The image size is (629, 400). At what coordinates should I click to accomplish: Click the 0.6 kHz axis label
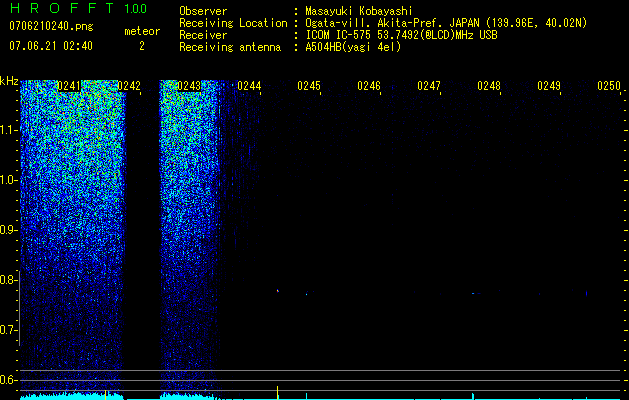[x=8, y=380]
